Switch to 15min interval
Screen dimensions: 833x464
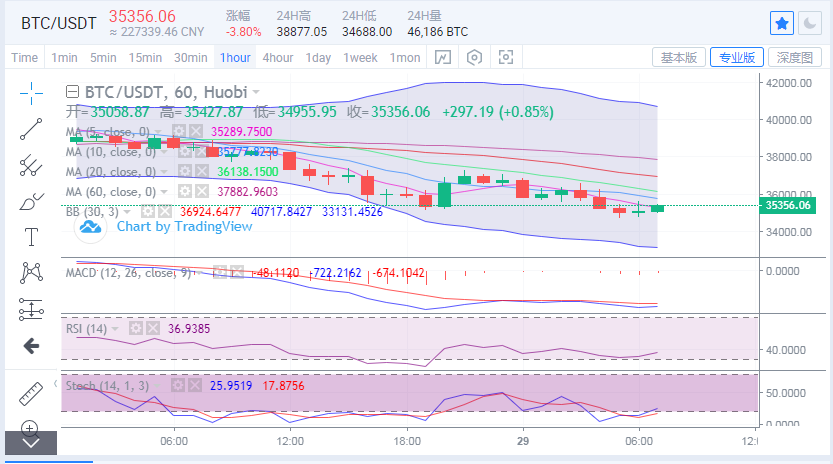coord(145,57)
